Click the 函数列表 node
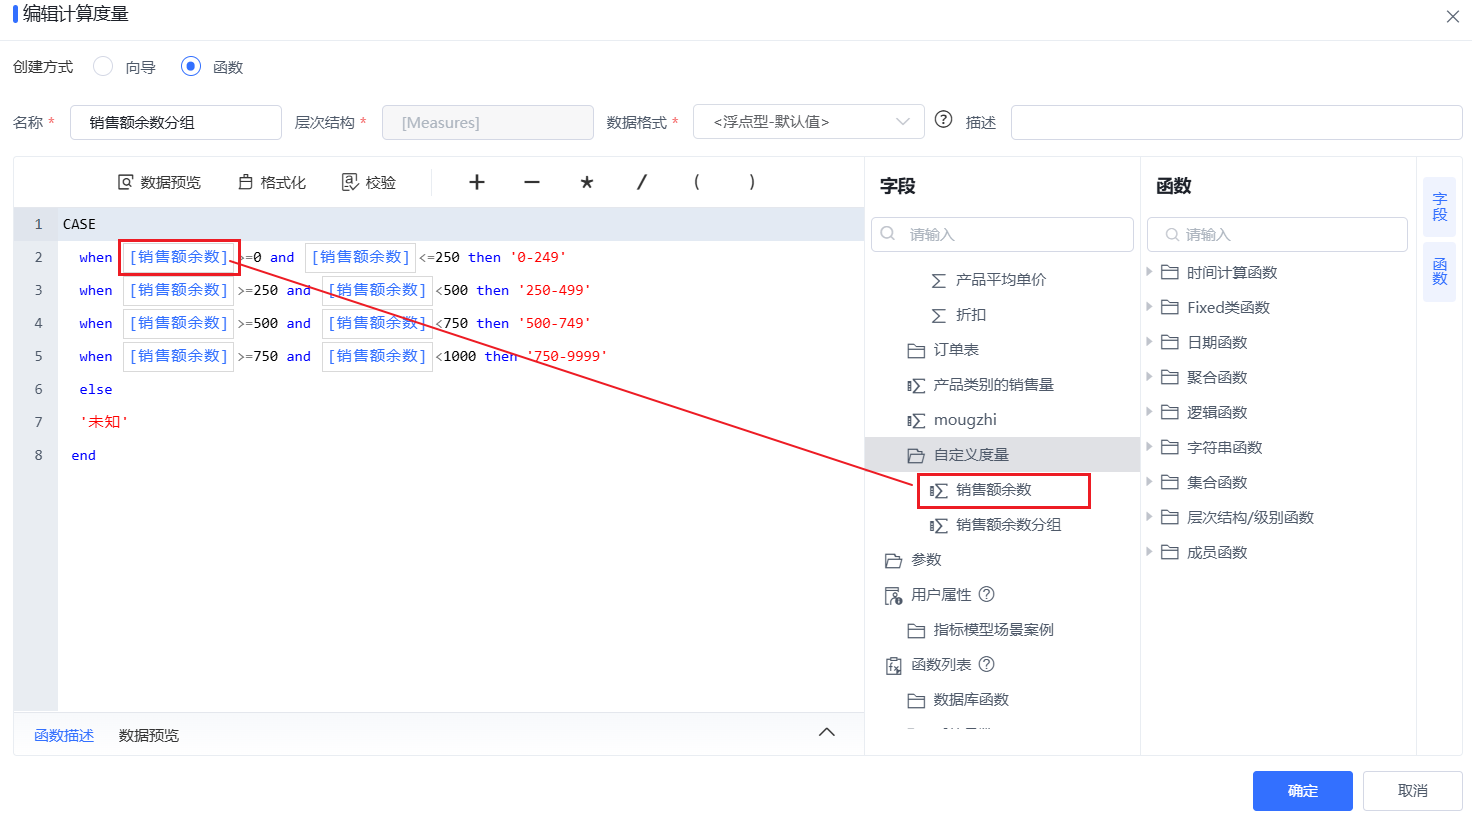The image size is (1472, 821). (941, 665)
